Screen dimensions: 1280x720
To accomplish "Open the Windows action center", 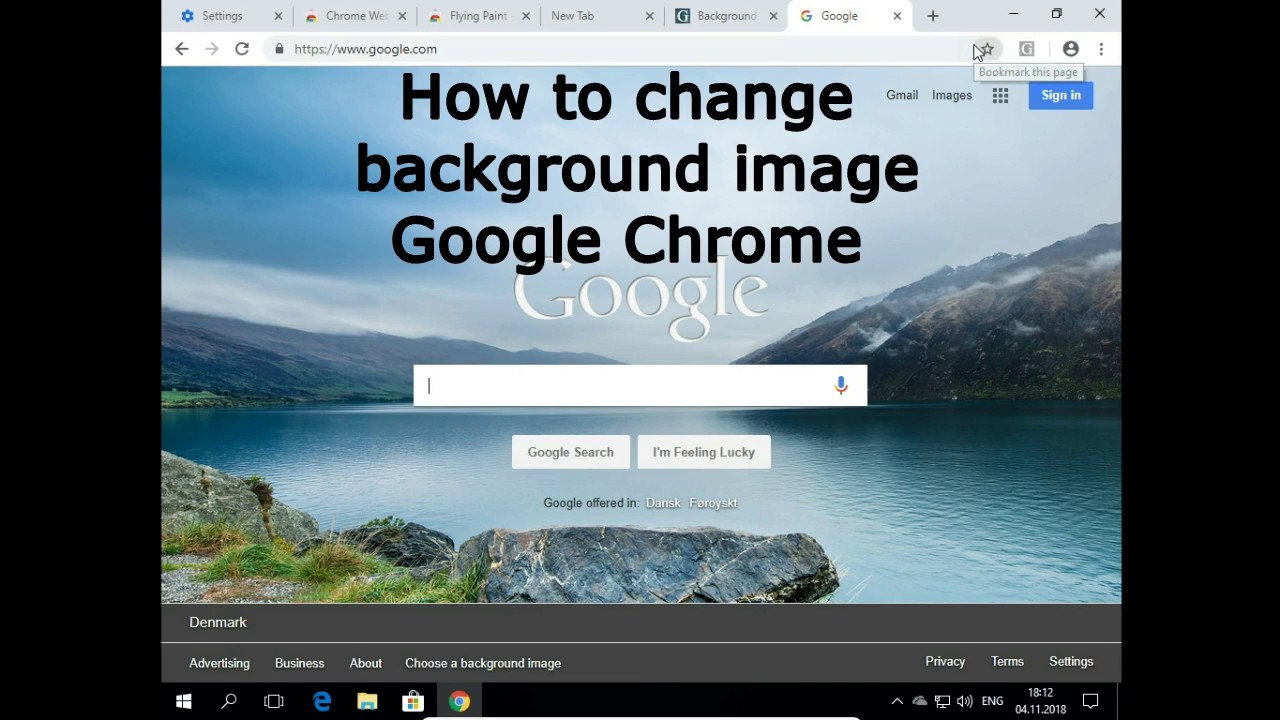I will click(x=1091, y=702).
